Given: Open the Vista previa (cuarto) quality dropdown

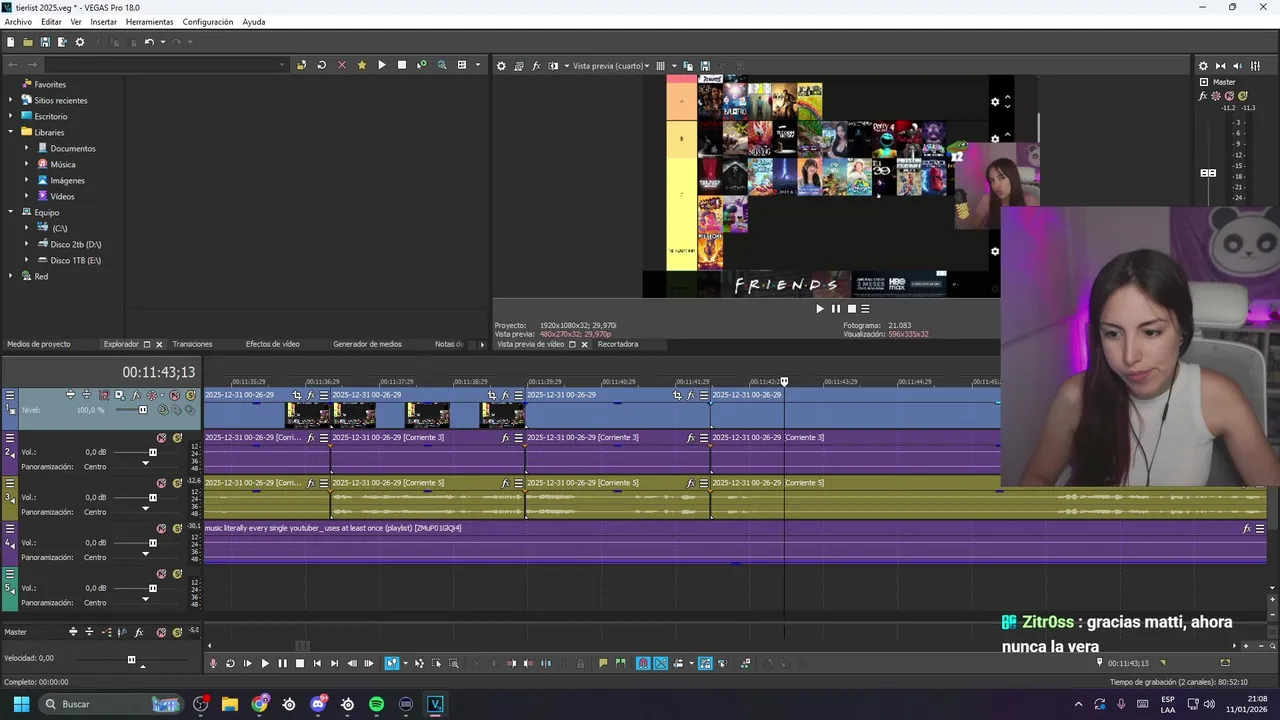Looking at the screenshot, I should click(x=611, y=66).
